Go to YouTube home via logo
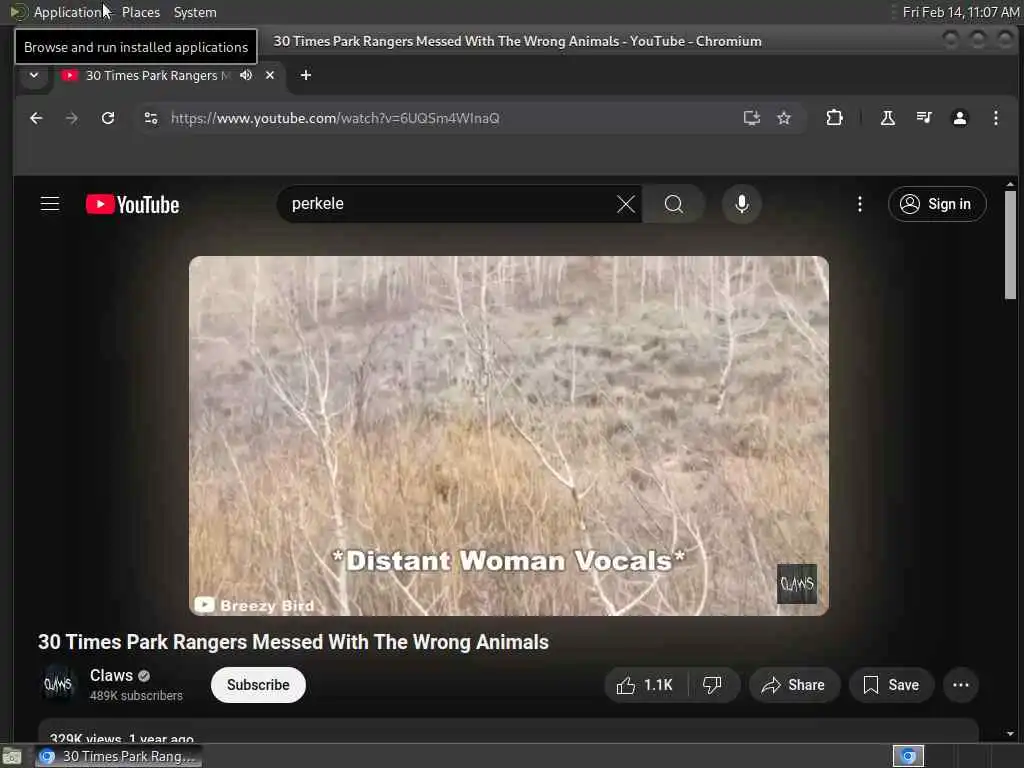The width and height of the screenshot is (1024, 768). [133, 204]
